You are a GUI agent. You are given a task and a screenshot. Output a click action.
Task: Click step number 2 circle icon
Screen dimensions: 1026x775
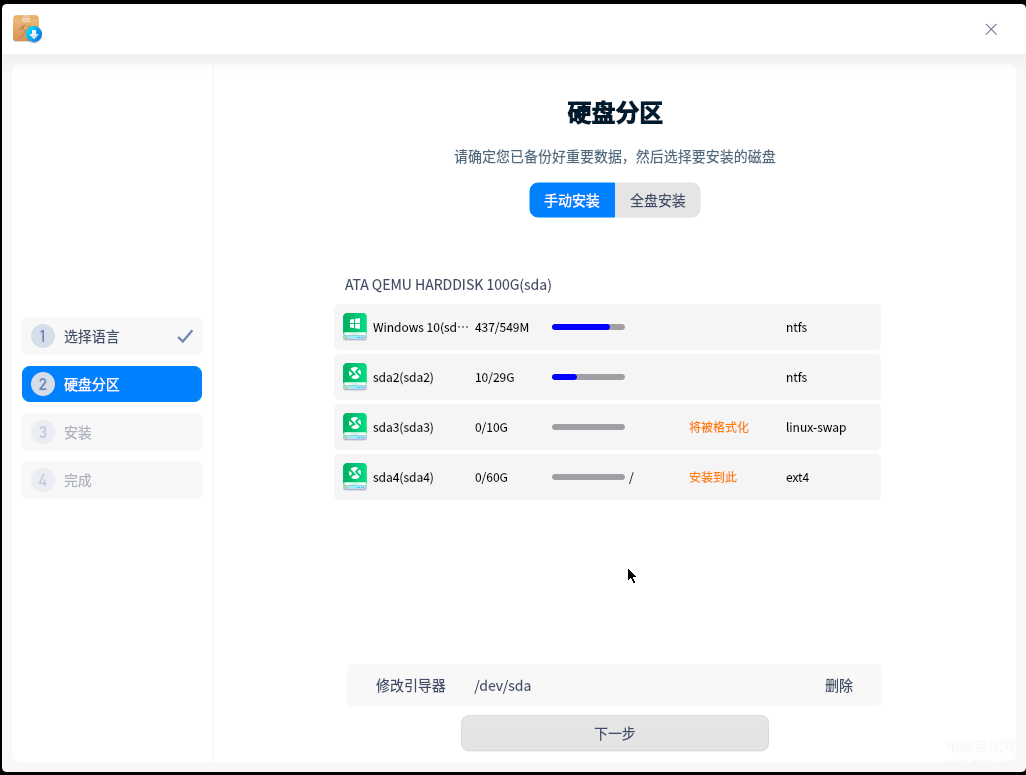tap(42, 384)
